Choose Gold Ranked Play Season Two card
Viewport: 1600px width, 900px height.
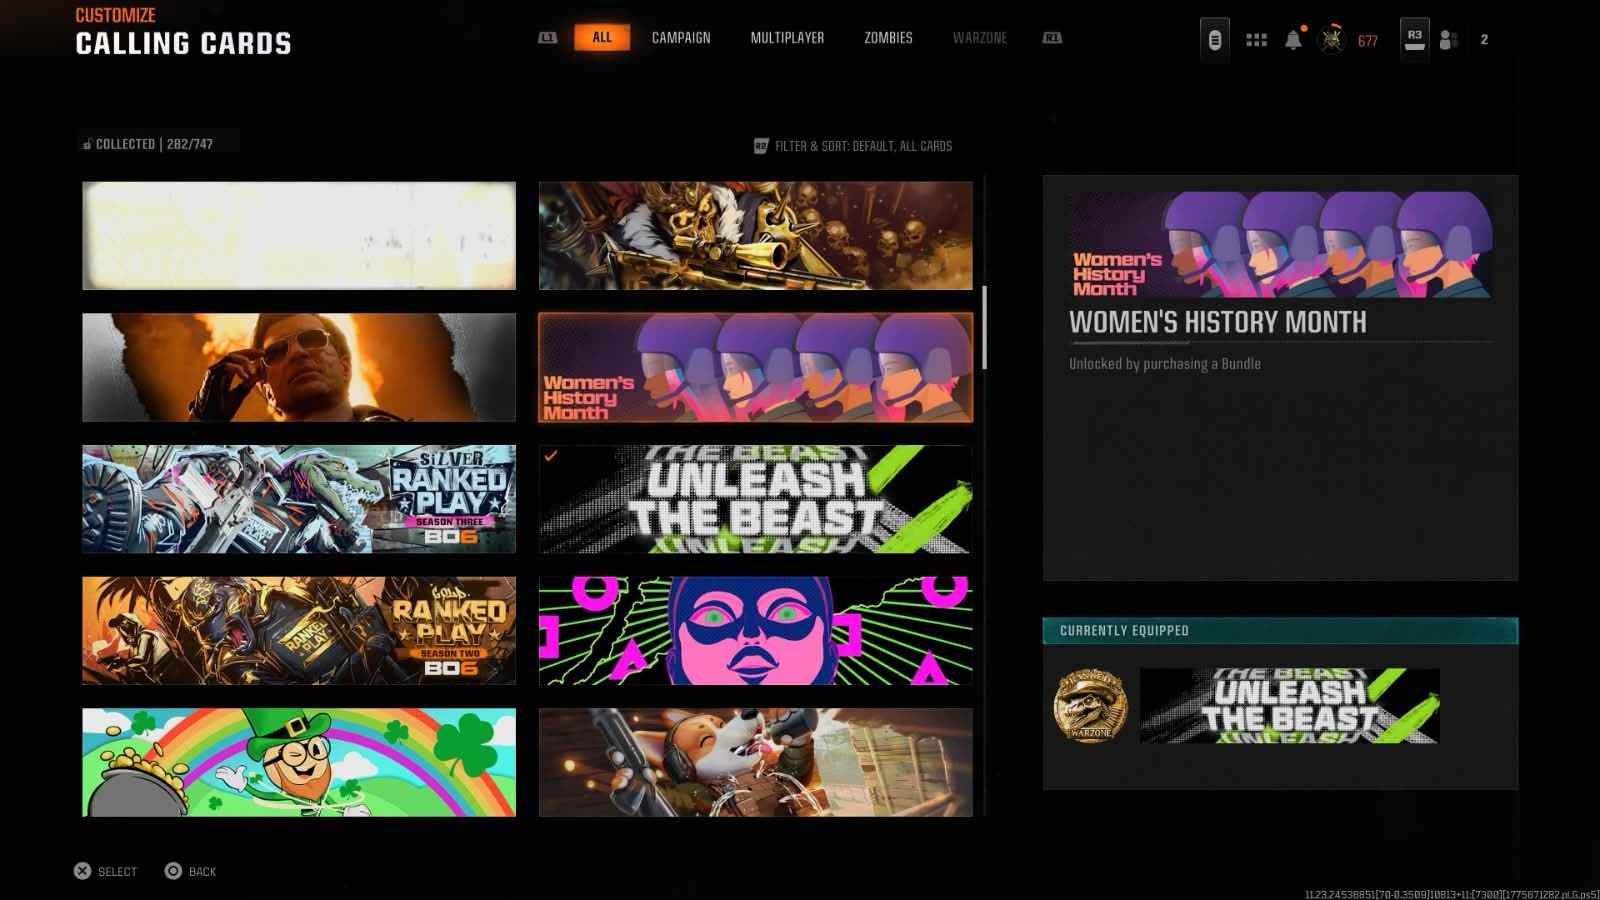[299, 631]
